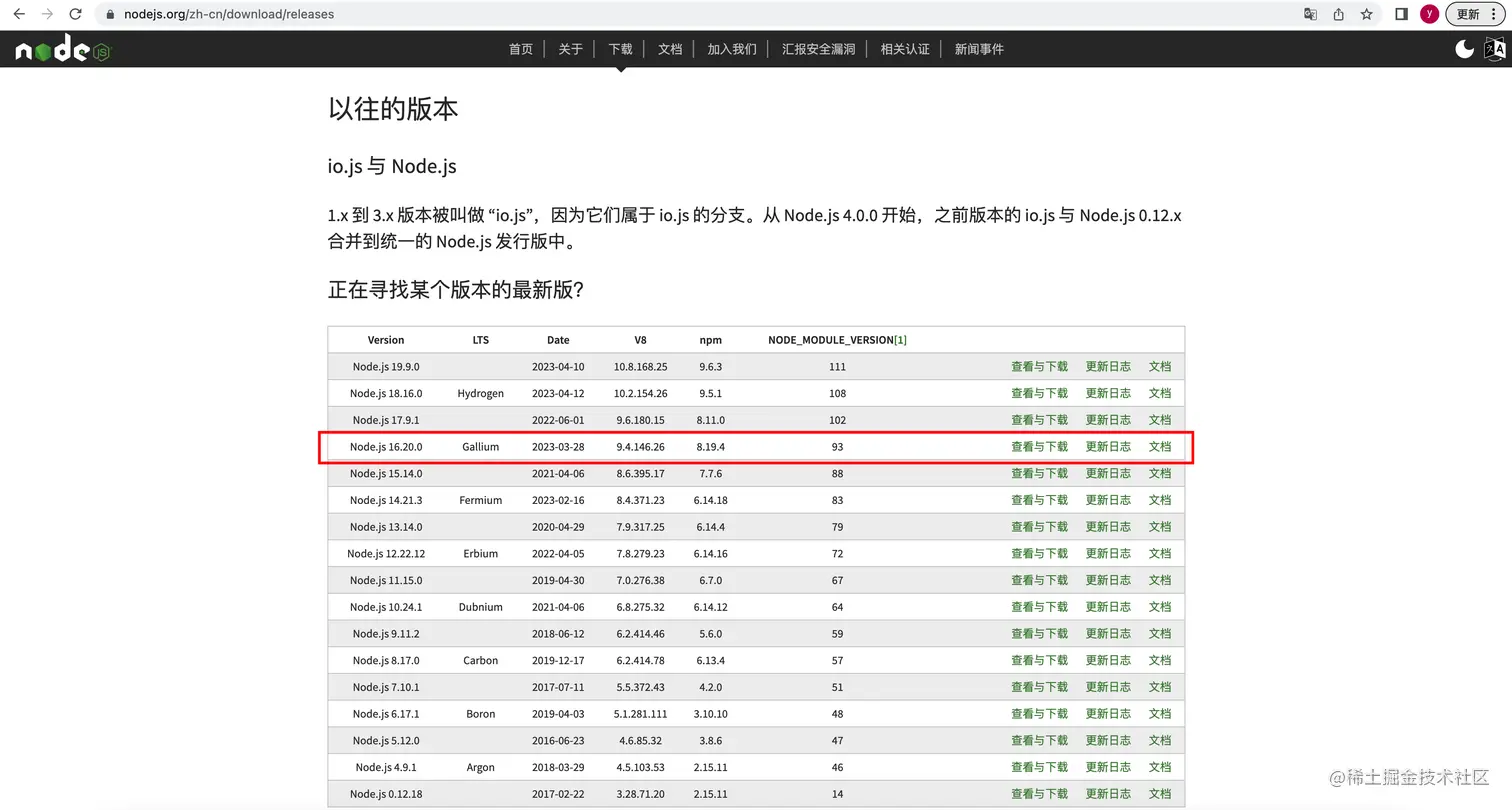
Task: Click the NODE_MODULE_VERSION column header
Action: pyautogui.click(x=830, y=340)
